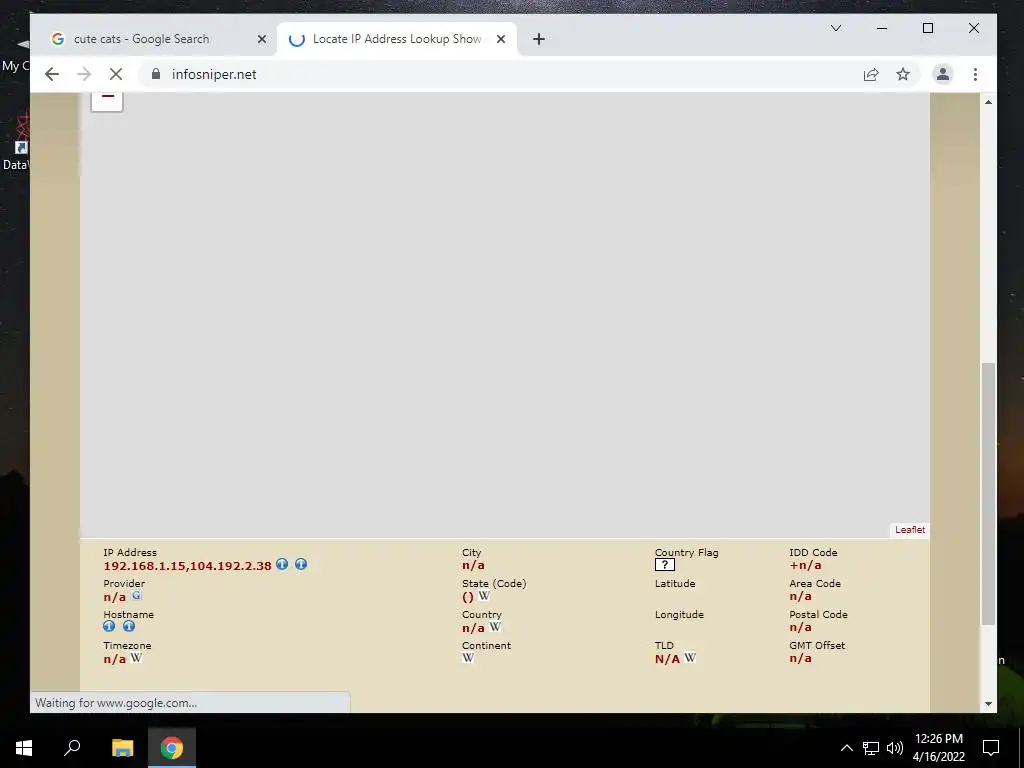This screenshot has height=768, width=1024.
Task: Click the second info icon under Hostname
Action: pyautogui.click(x=129, y=626)
